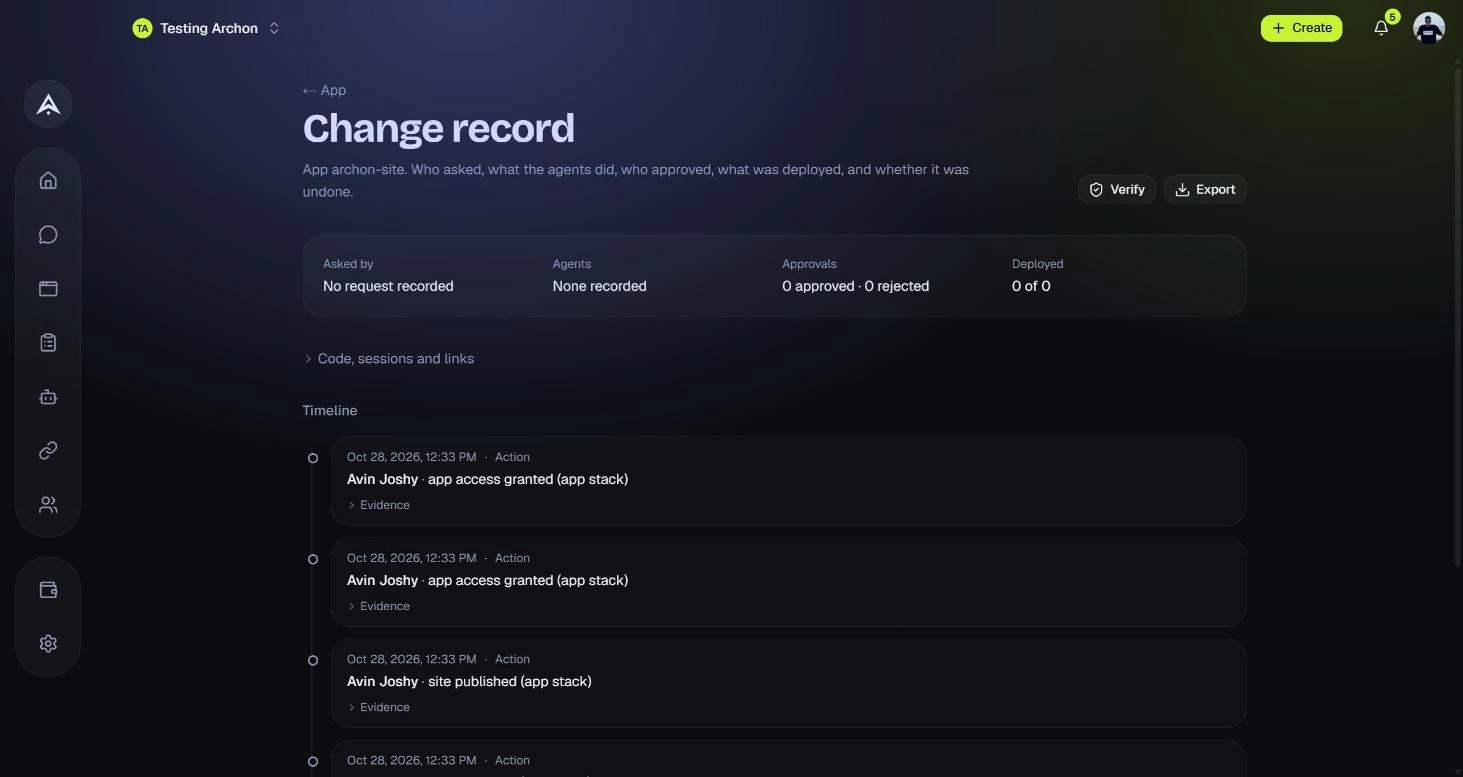Open the Testing Archon workspace switcher
This screenshot has width=1463, height=777.
coord(207,28)
